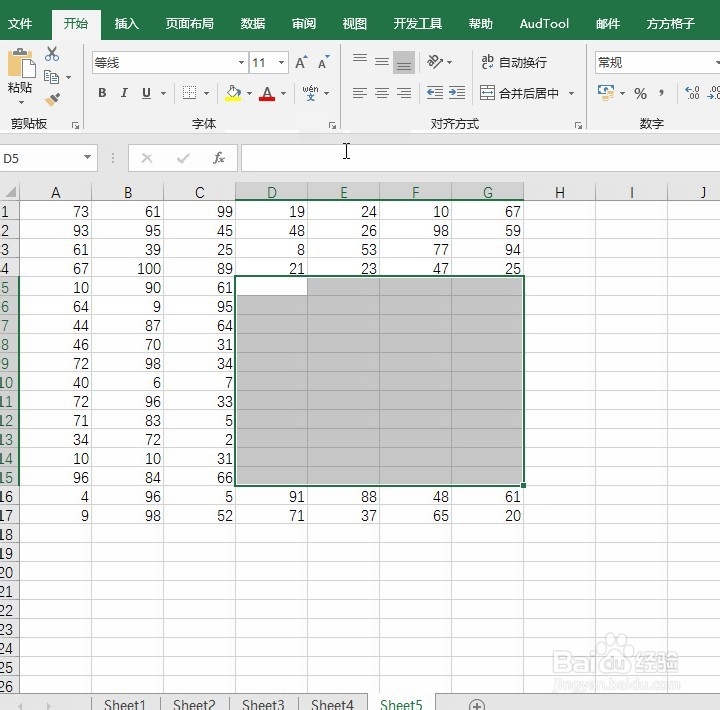Click the Cut scissors icon
Viewport: 720px width, 710px height.
52,54
